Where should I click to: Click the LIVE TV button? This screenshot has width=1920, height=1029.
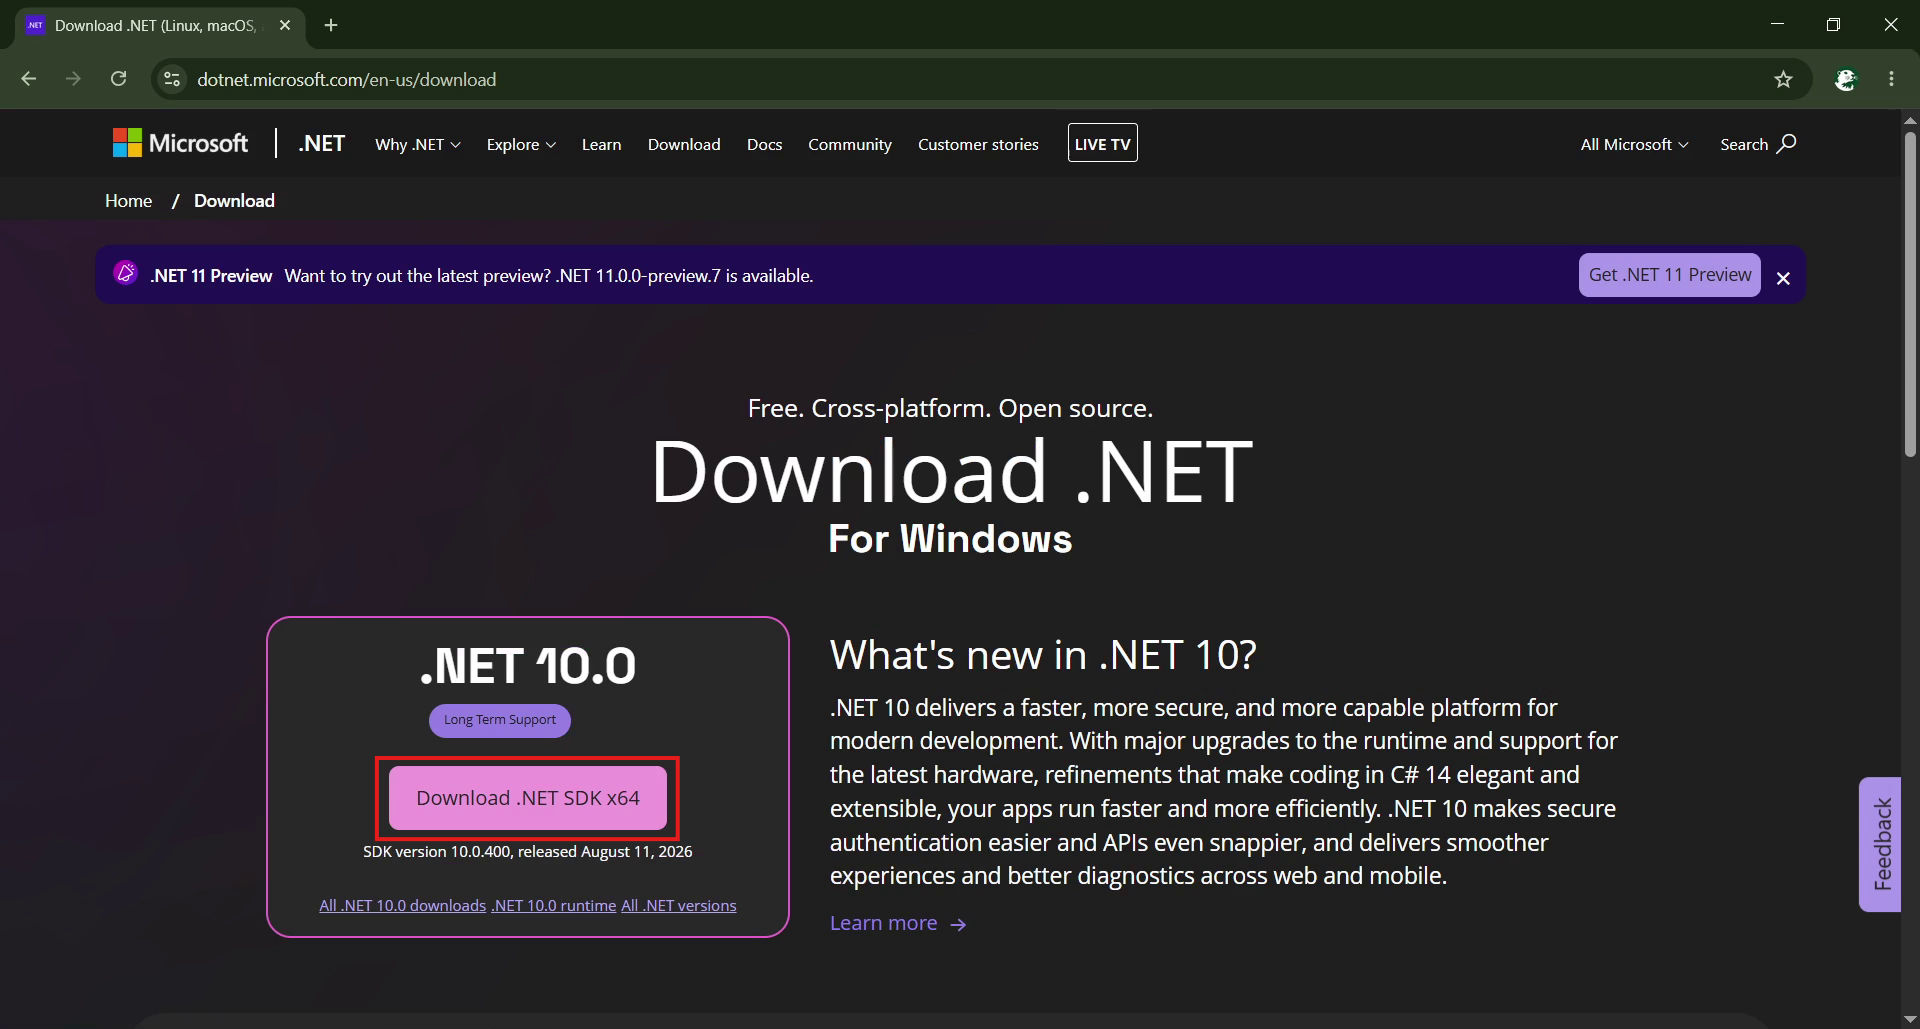1102,143
